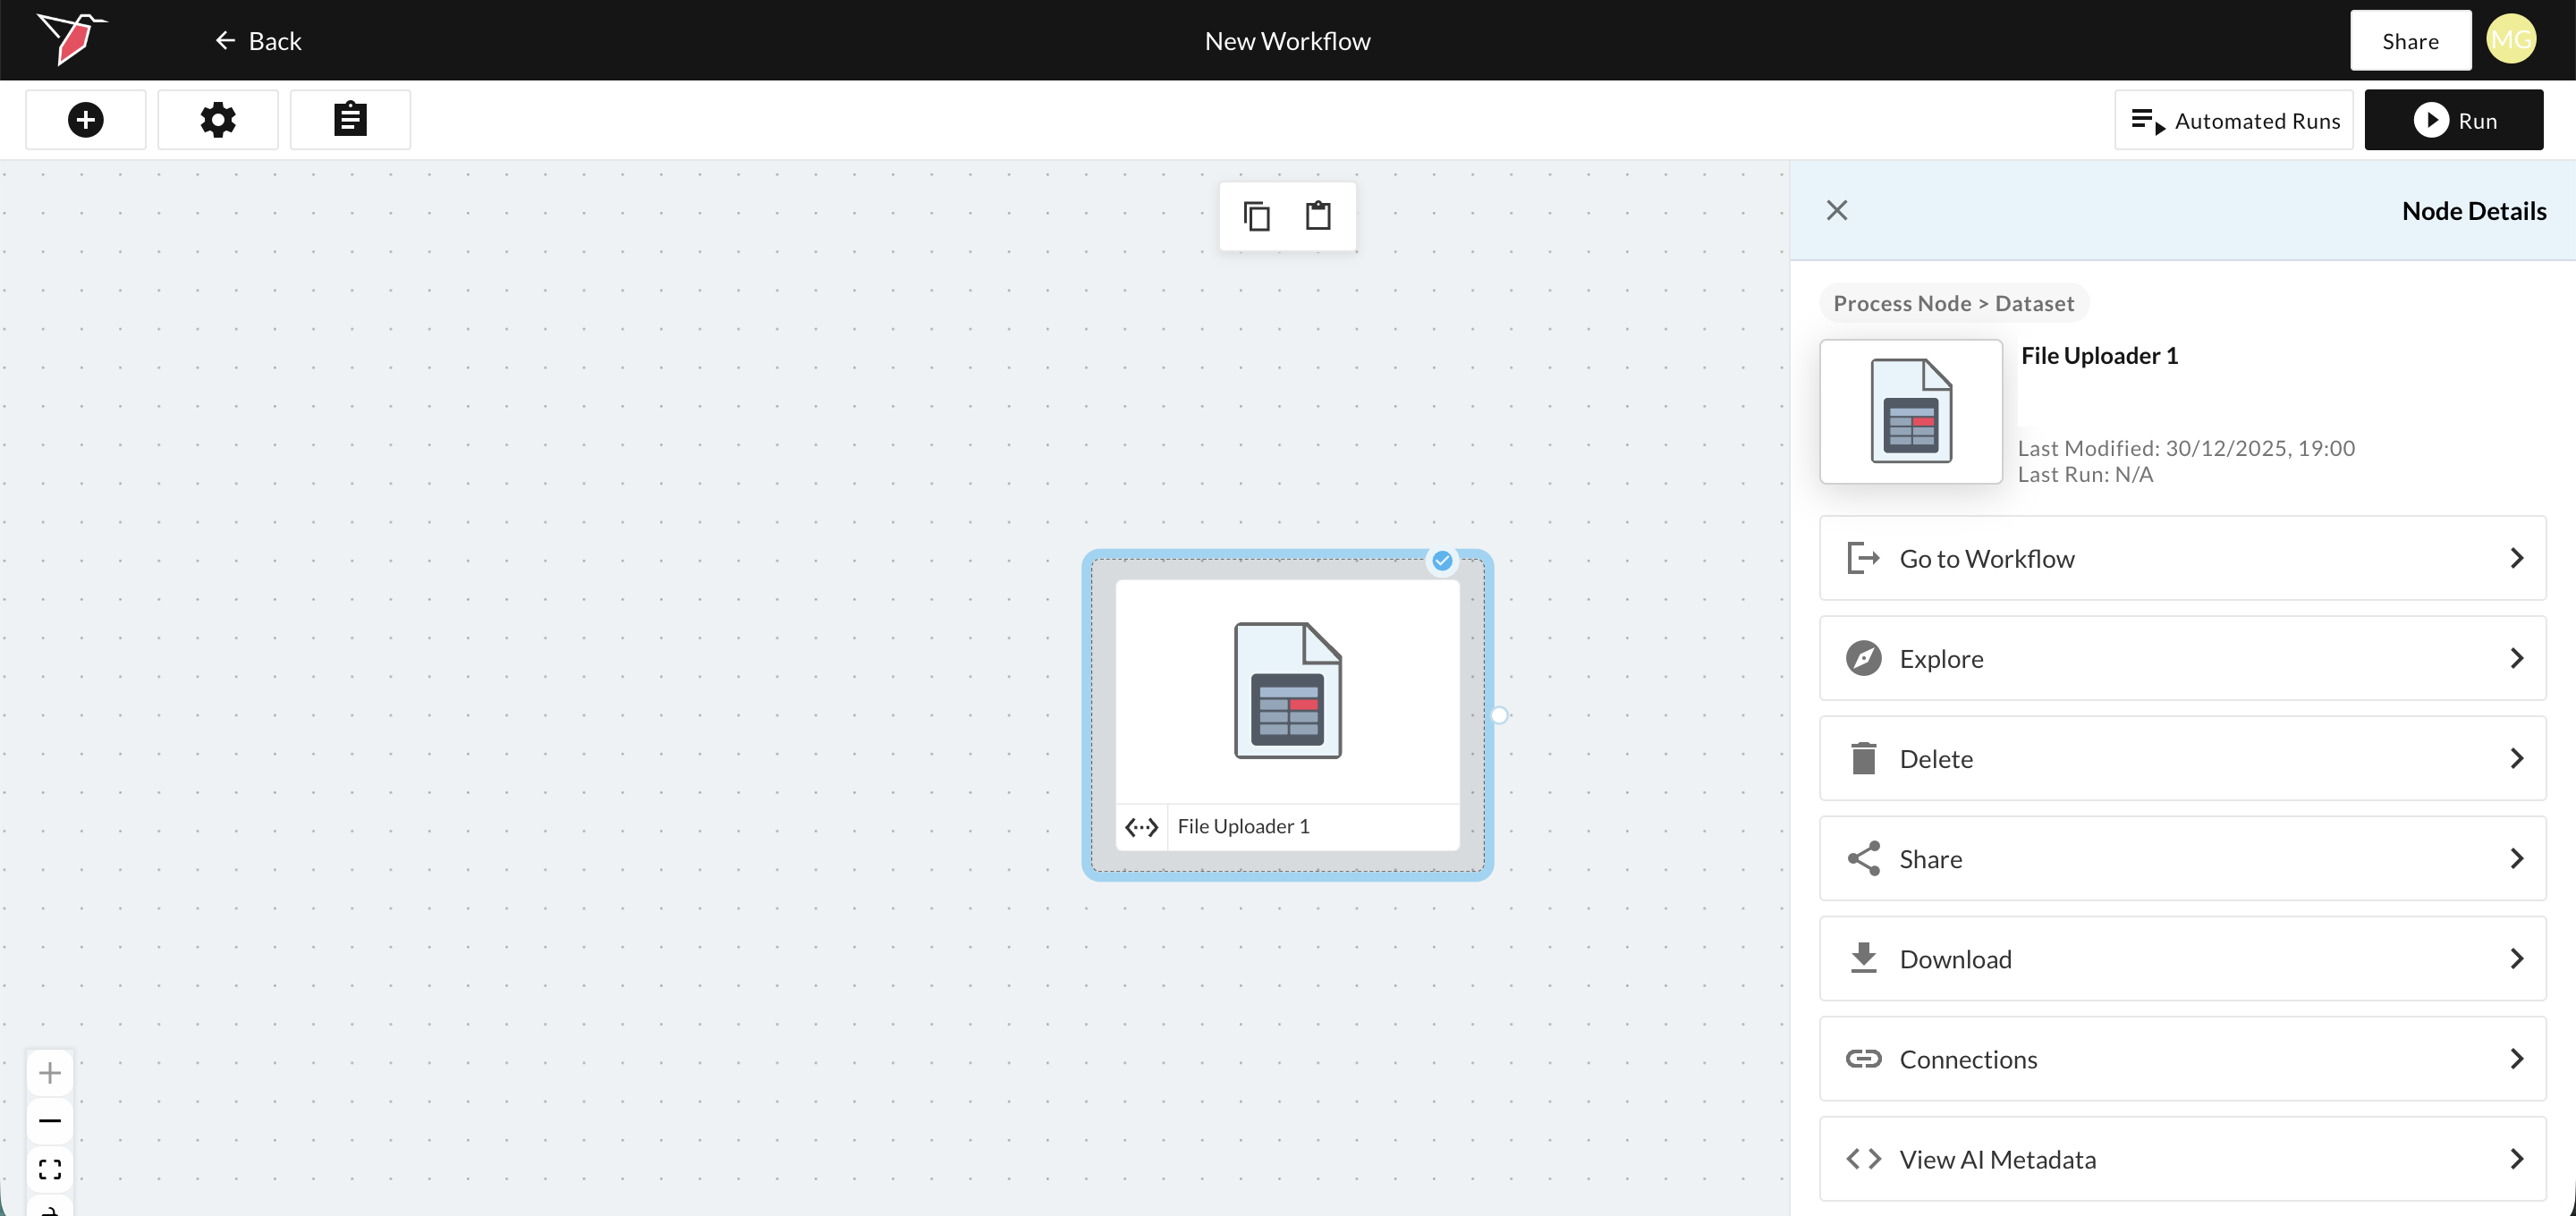Click the add node plus icon

(86, 120)
